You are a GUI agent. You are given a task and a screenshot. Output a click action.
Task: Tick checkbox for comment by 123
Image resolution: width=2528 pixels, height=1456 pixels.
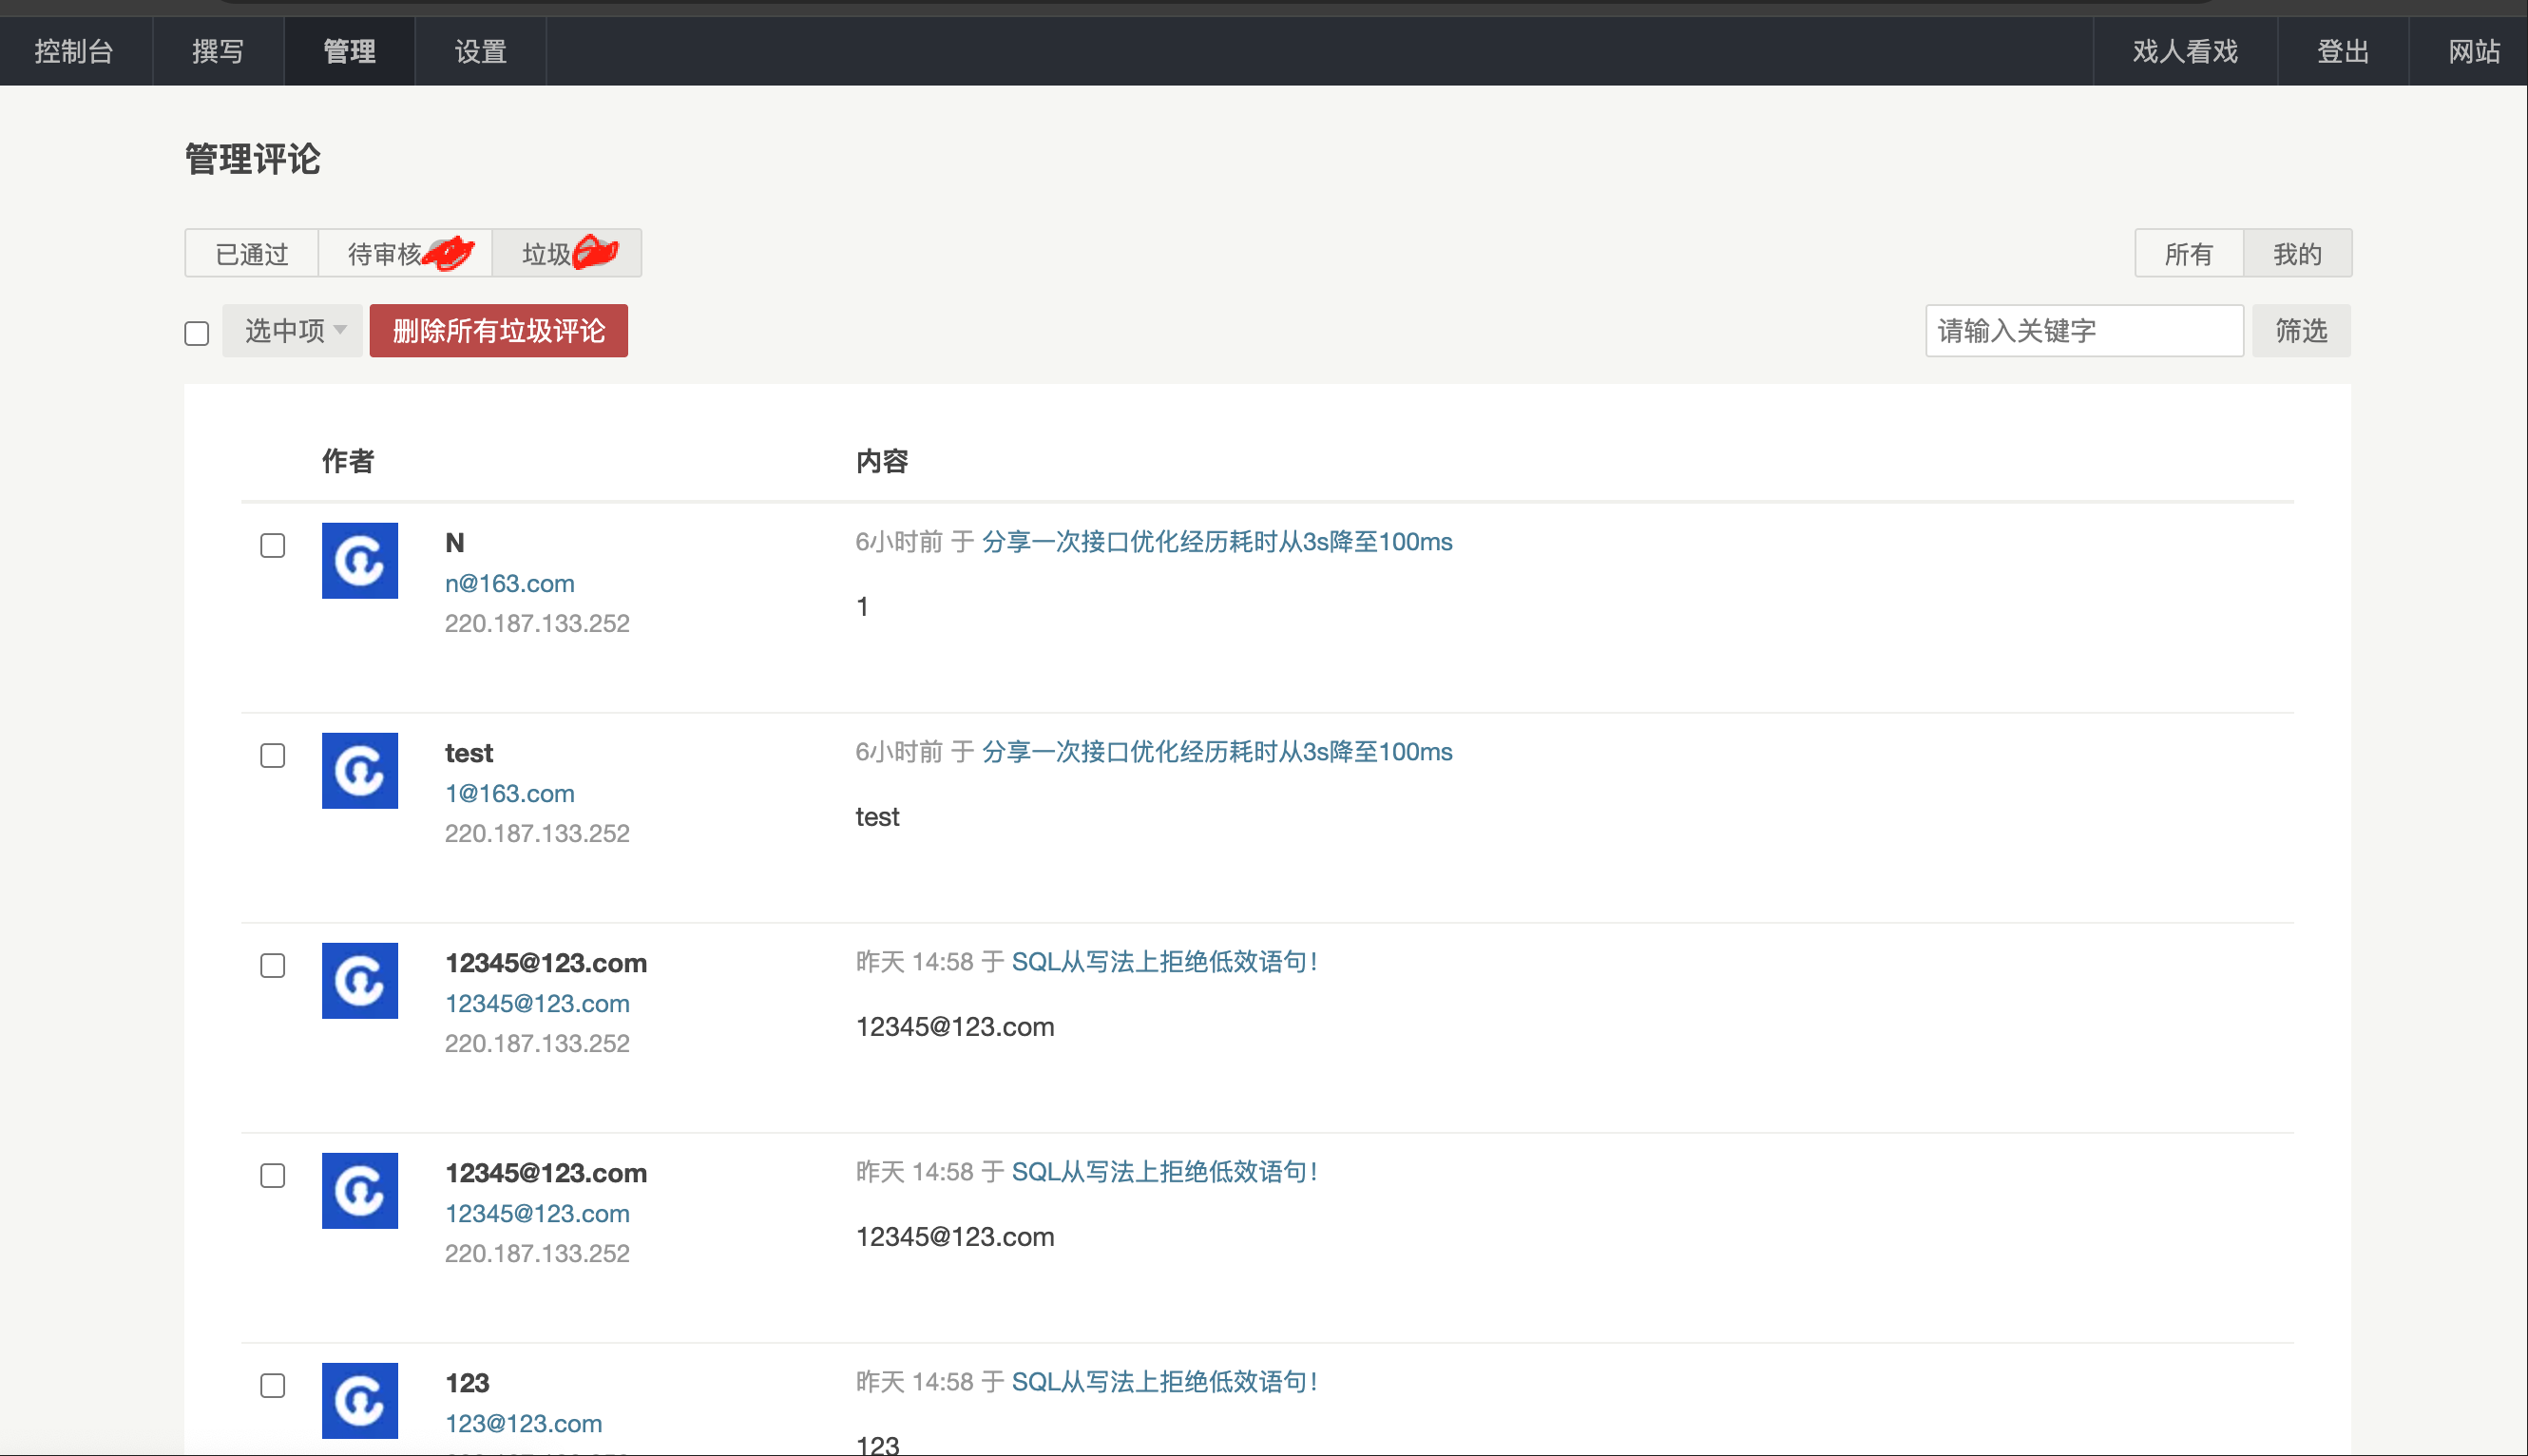tap(272, 1386)
